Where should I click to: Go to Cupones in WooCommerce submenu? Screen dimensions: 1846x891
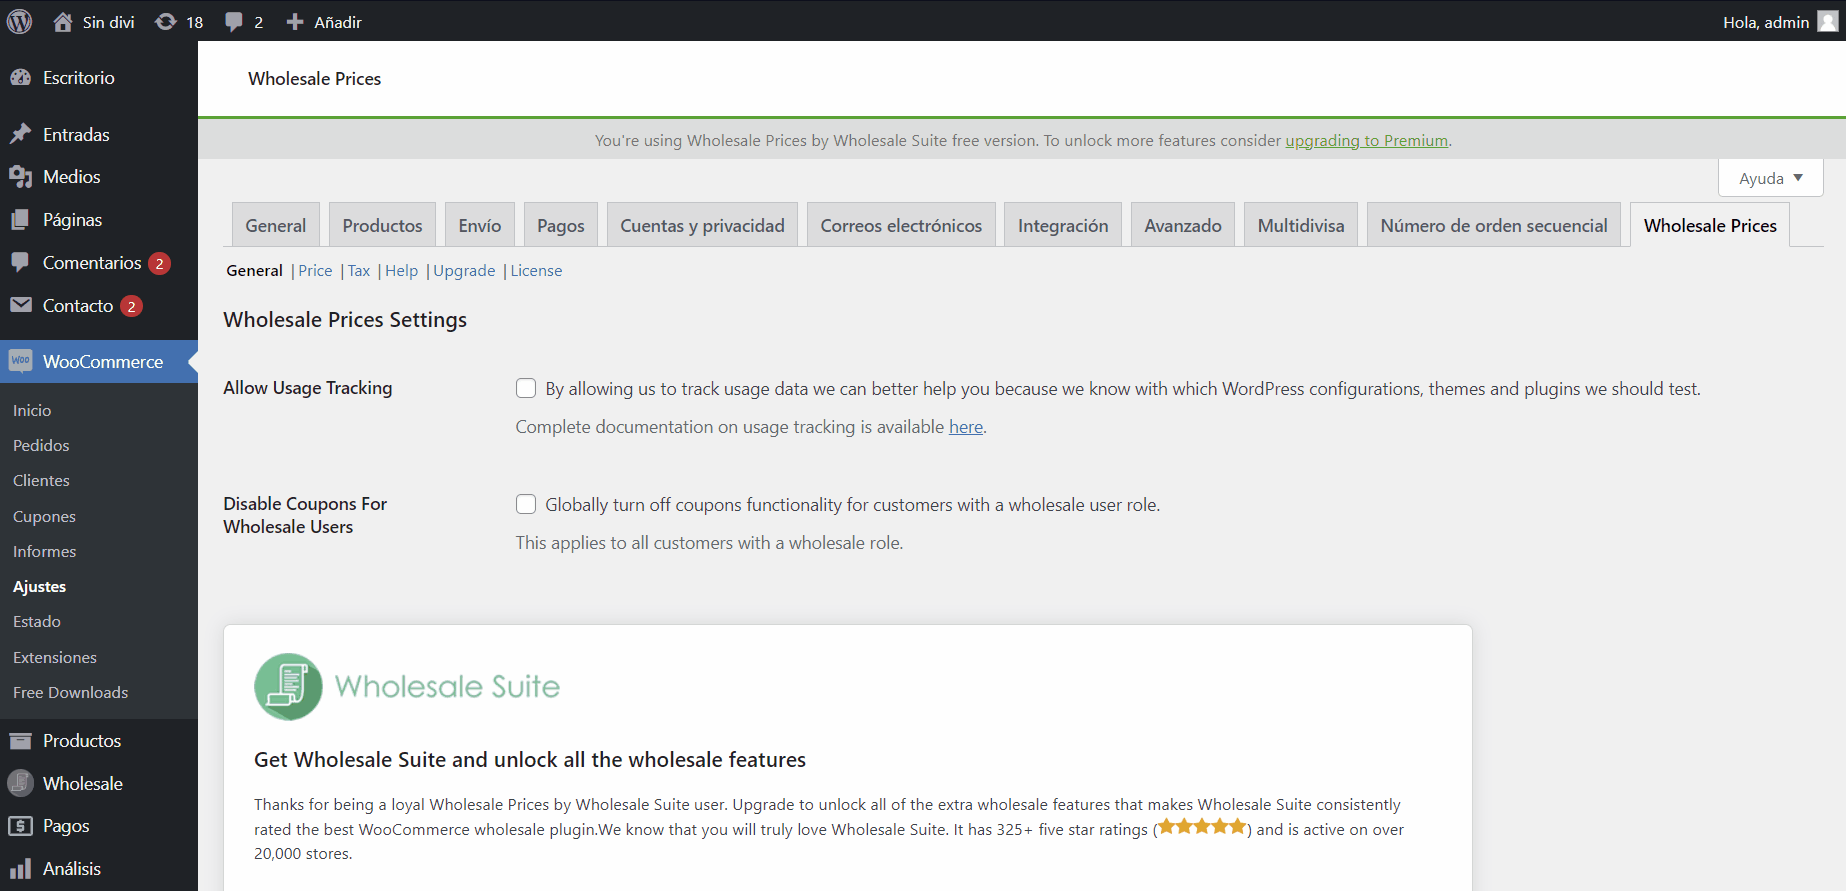coord(44,516)
